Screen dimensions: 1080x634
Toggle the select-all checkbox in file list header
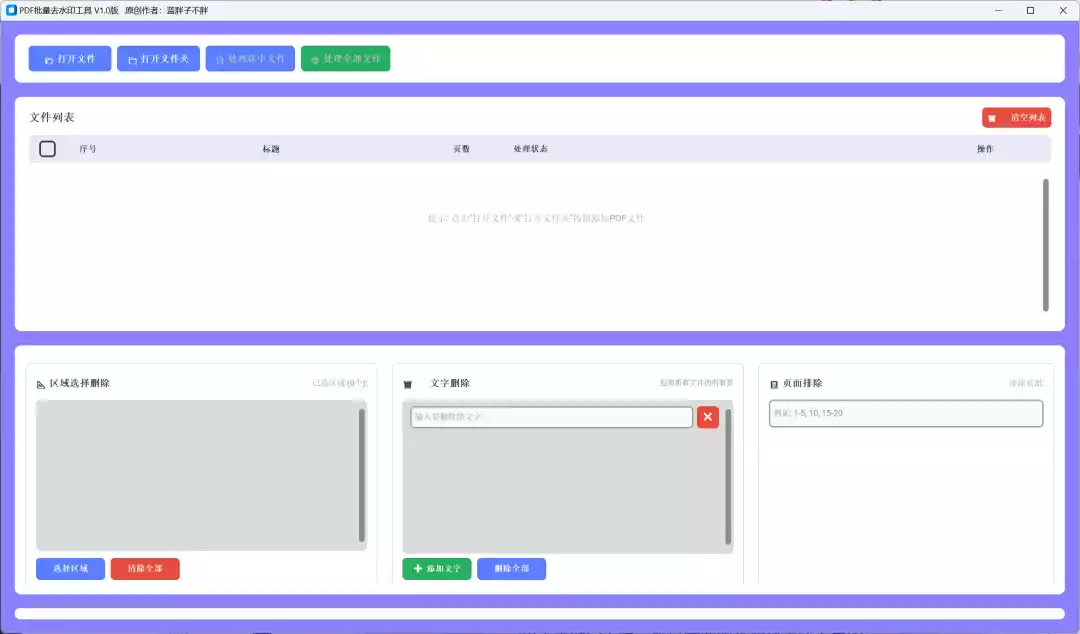click(x=46, y=148)
